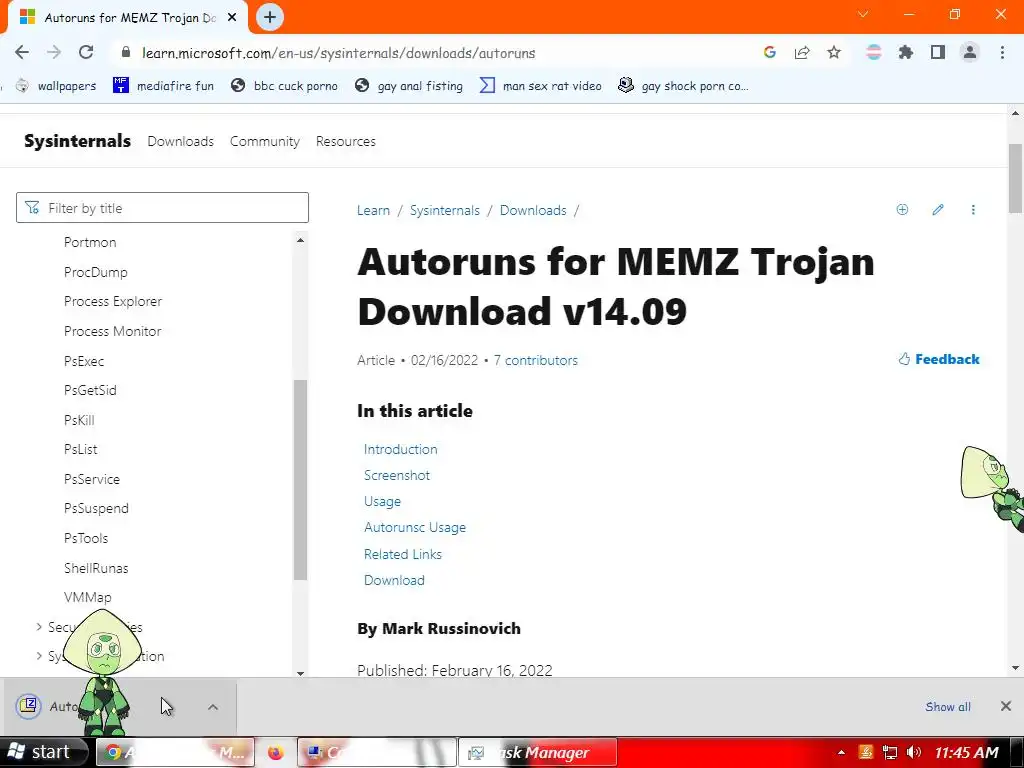This screenshot has width=1024, height=768.
Task: Select Process Explorer in the sidebar
Action: [113, 301]
